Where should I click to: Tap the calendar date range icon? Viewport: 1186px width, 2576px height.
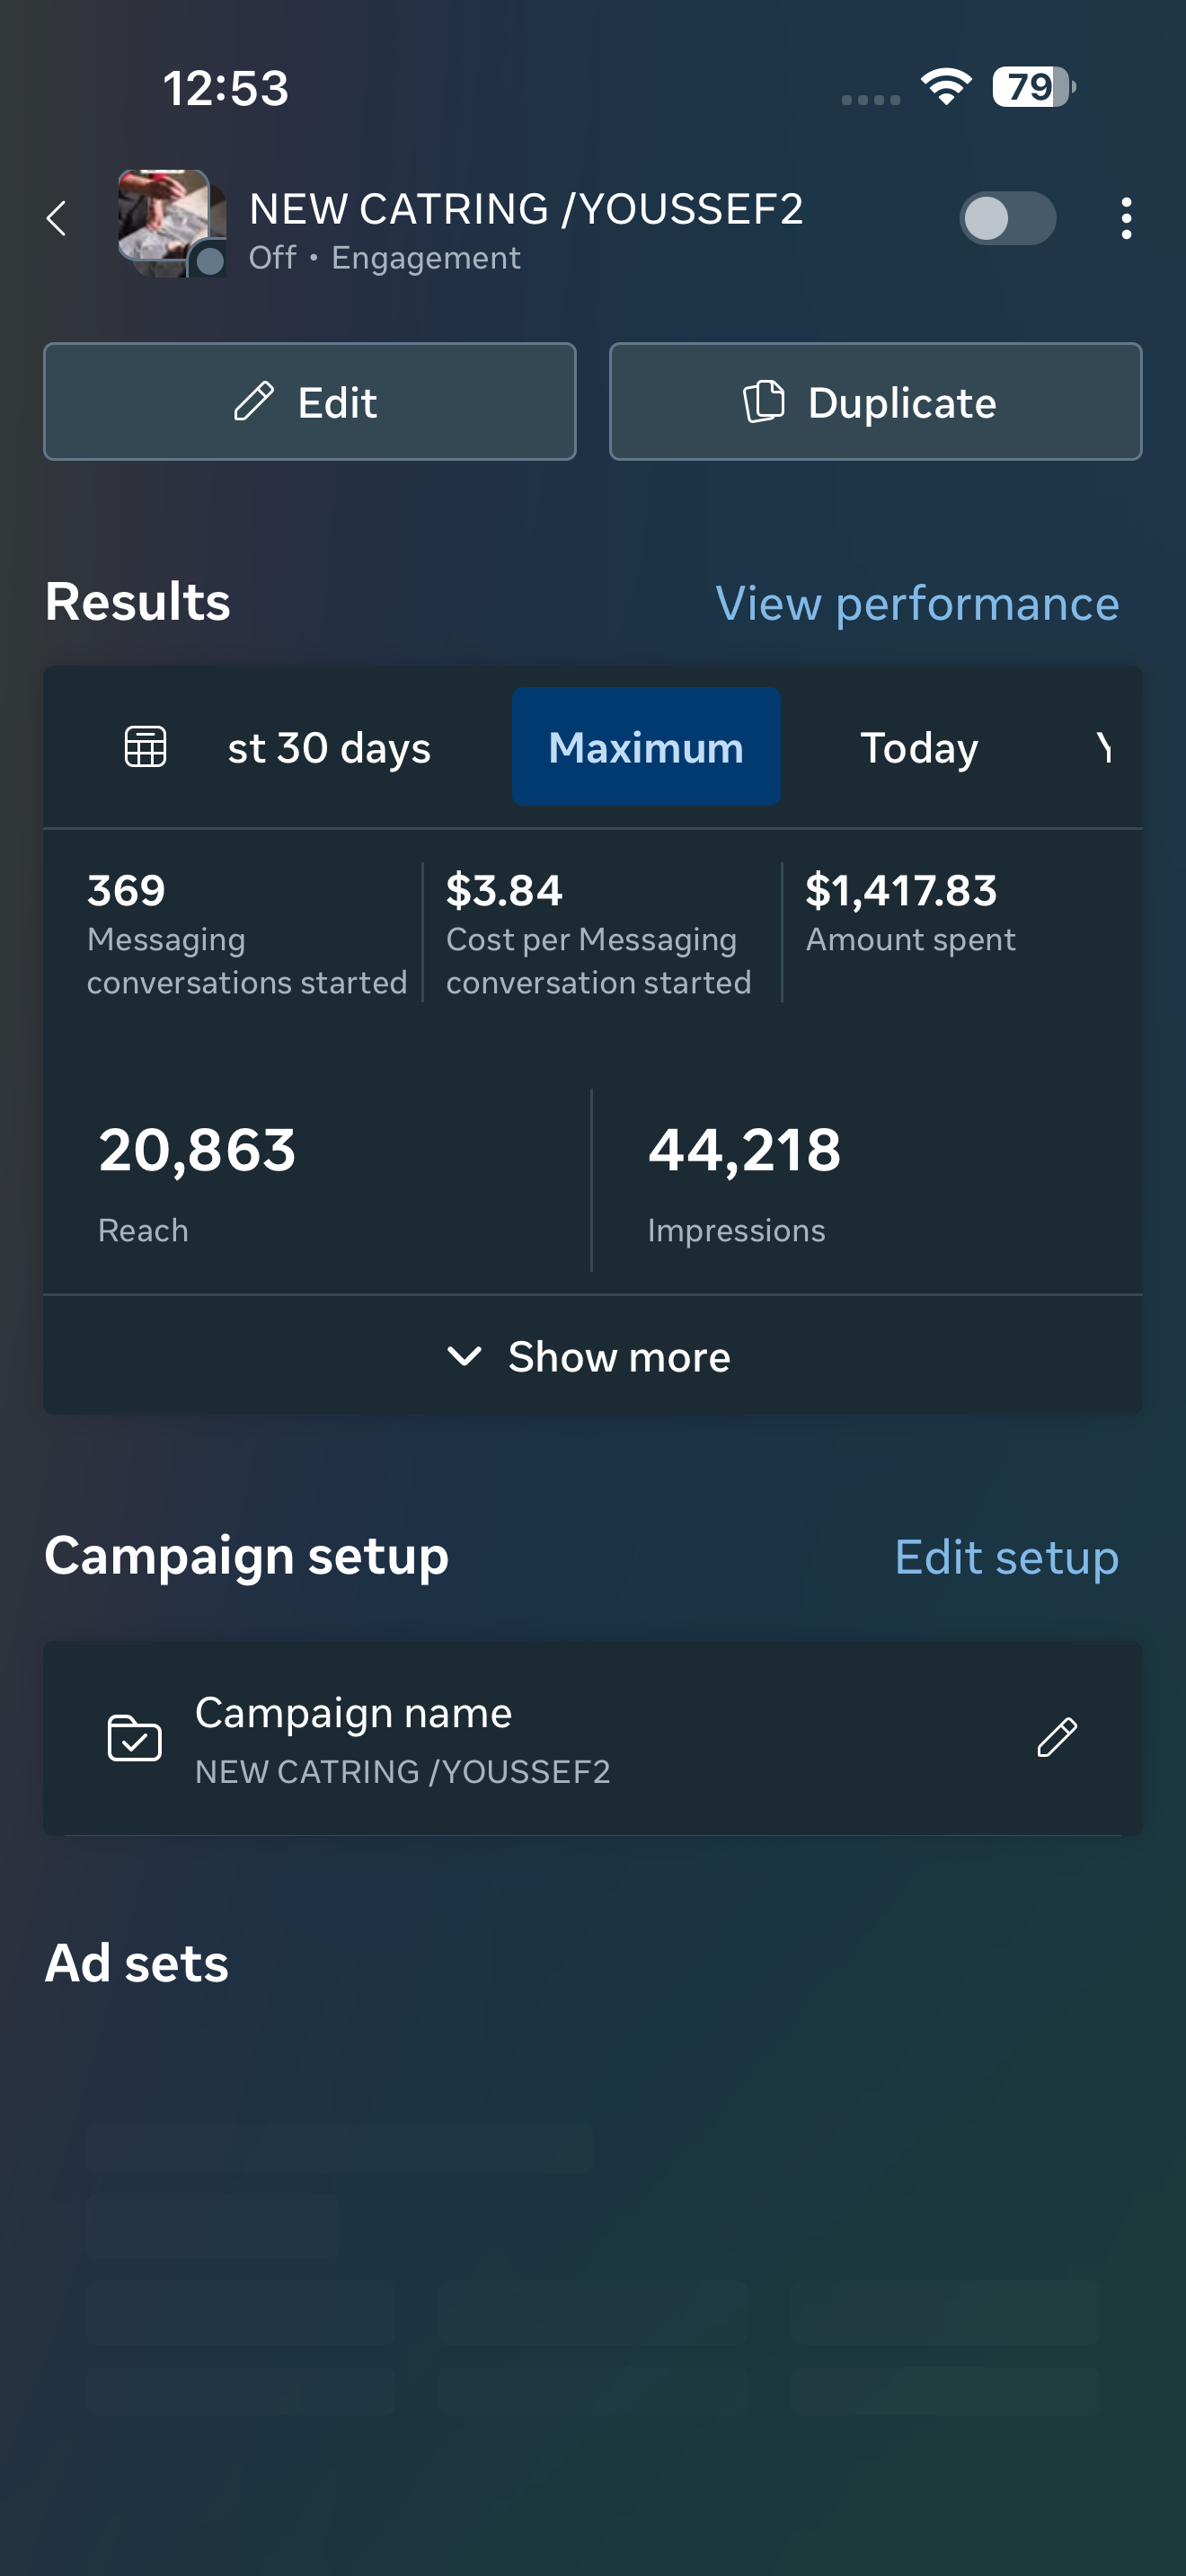(145, 747)
